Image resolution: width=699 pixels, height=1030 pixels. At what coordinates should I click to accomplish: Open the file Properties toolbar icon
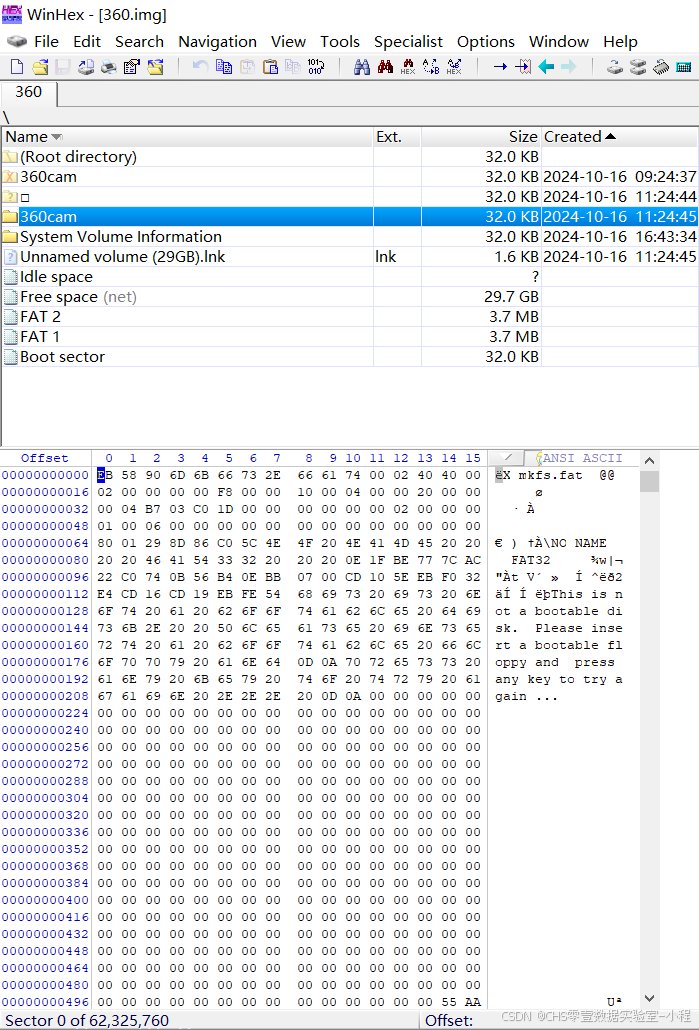pyautogui.click(x=132, y=66)
